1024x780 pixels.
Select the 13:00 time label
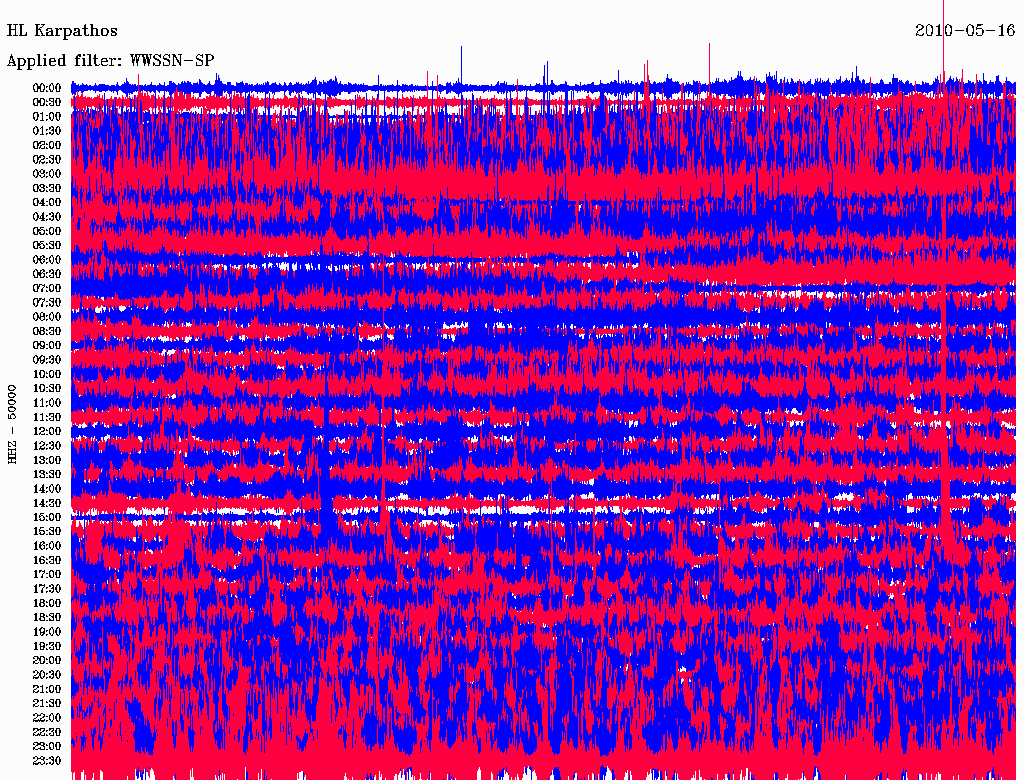(x=47, y=461)
